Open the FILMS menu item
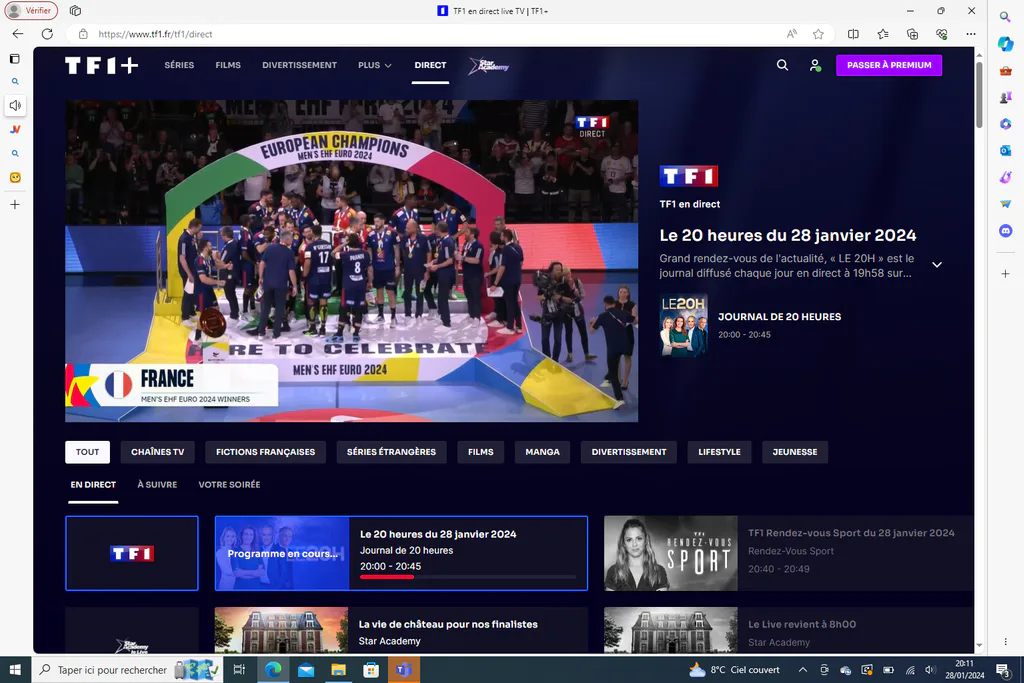Viewport: 1024px width, 683px height. [x=228, y=65]
